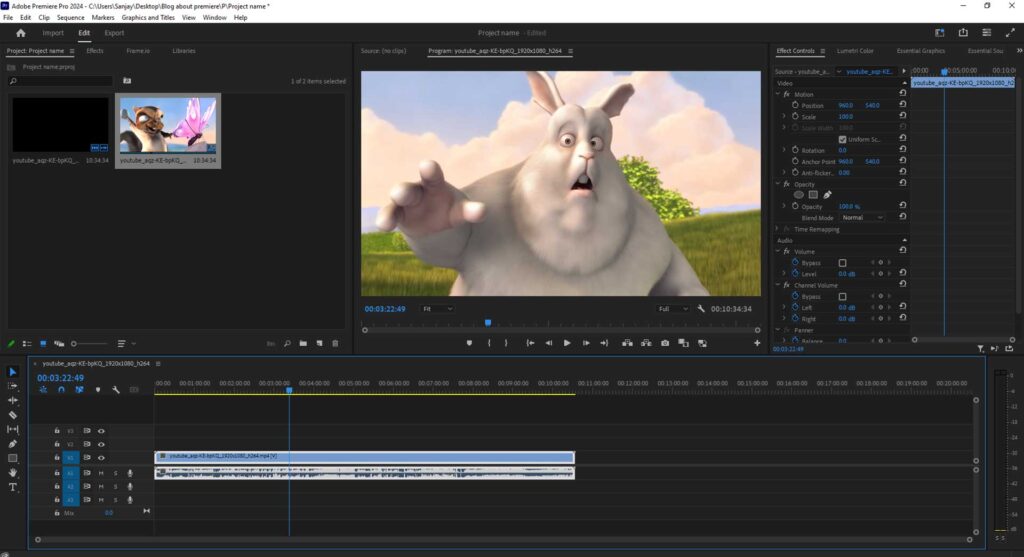Click the Quick Export share icon top right
The height and width of the screenshot is (557, 1024).
pos(963,33)
